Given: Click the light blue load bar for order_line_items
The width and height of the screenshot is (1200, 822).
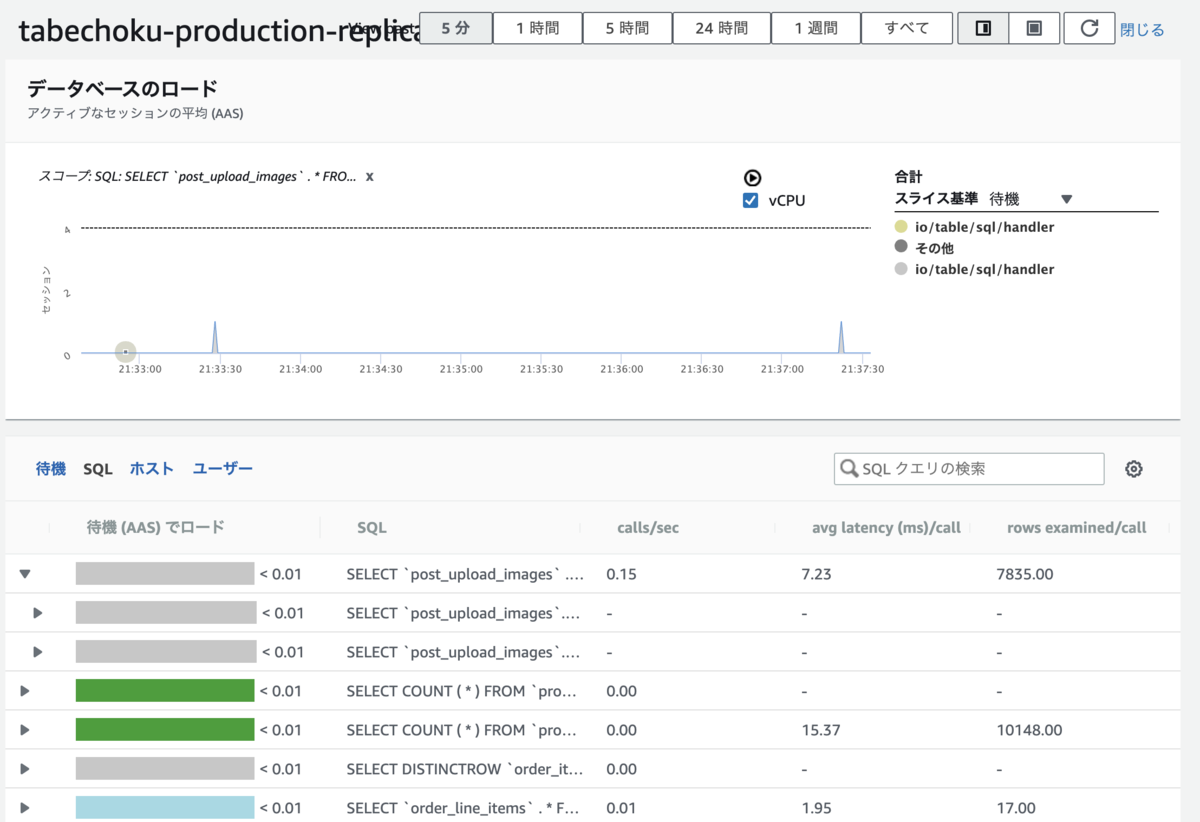Looking at the screenshot, I should point(165,808).
